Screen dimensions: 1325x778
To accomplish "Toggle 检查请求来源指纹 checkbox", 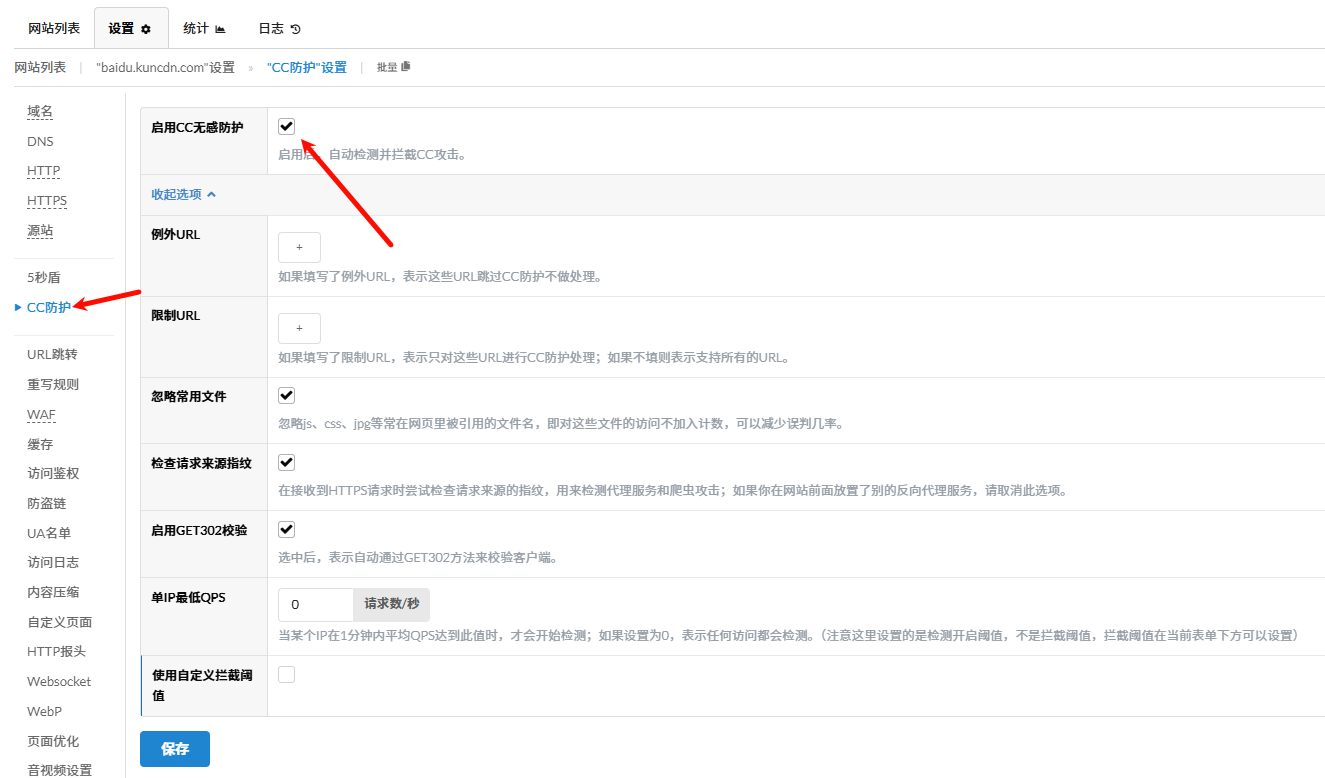I will [x=286, y=462].
